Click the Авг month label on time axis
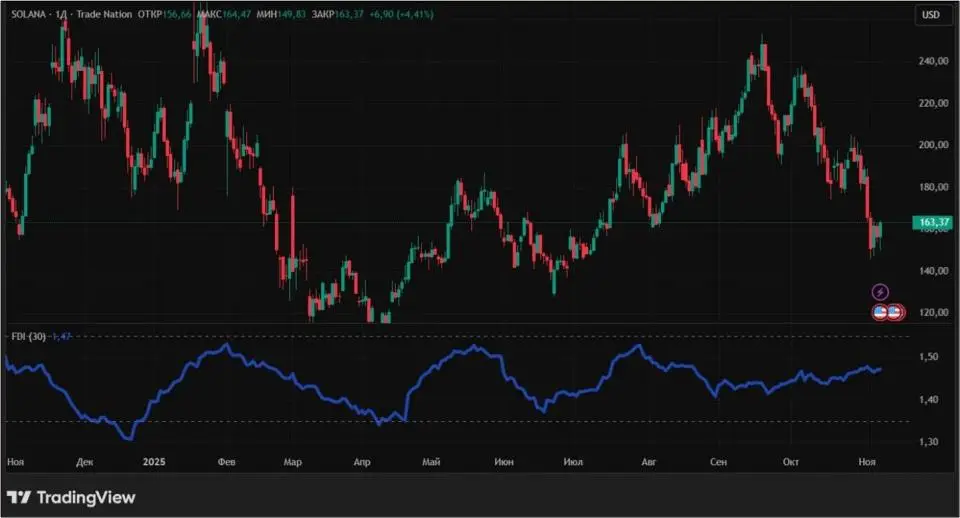 pyautogui.click(x=650, y=462)
